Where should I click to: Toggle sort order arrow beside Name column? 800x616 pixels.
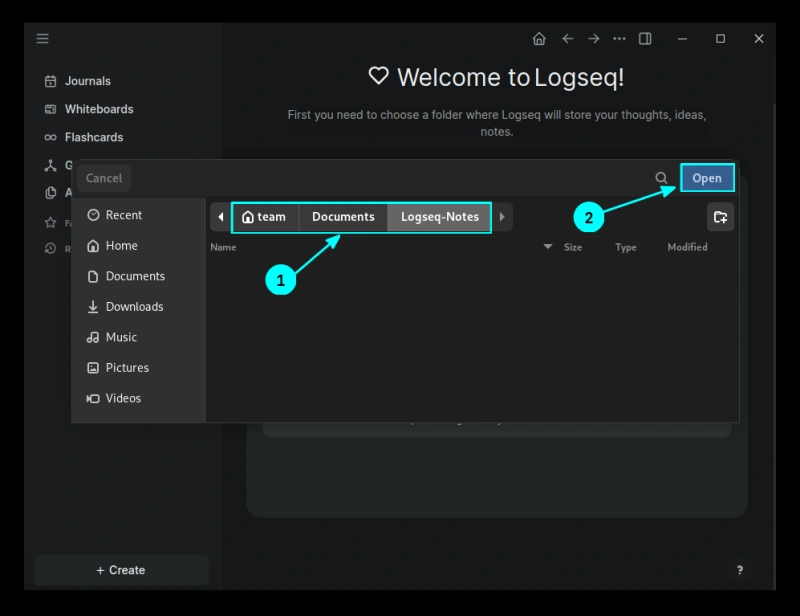(x=547, y=247)
